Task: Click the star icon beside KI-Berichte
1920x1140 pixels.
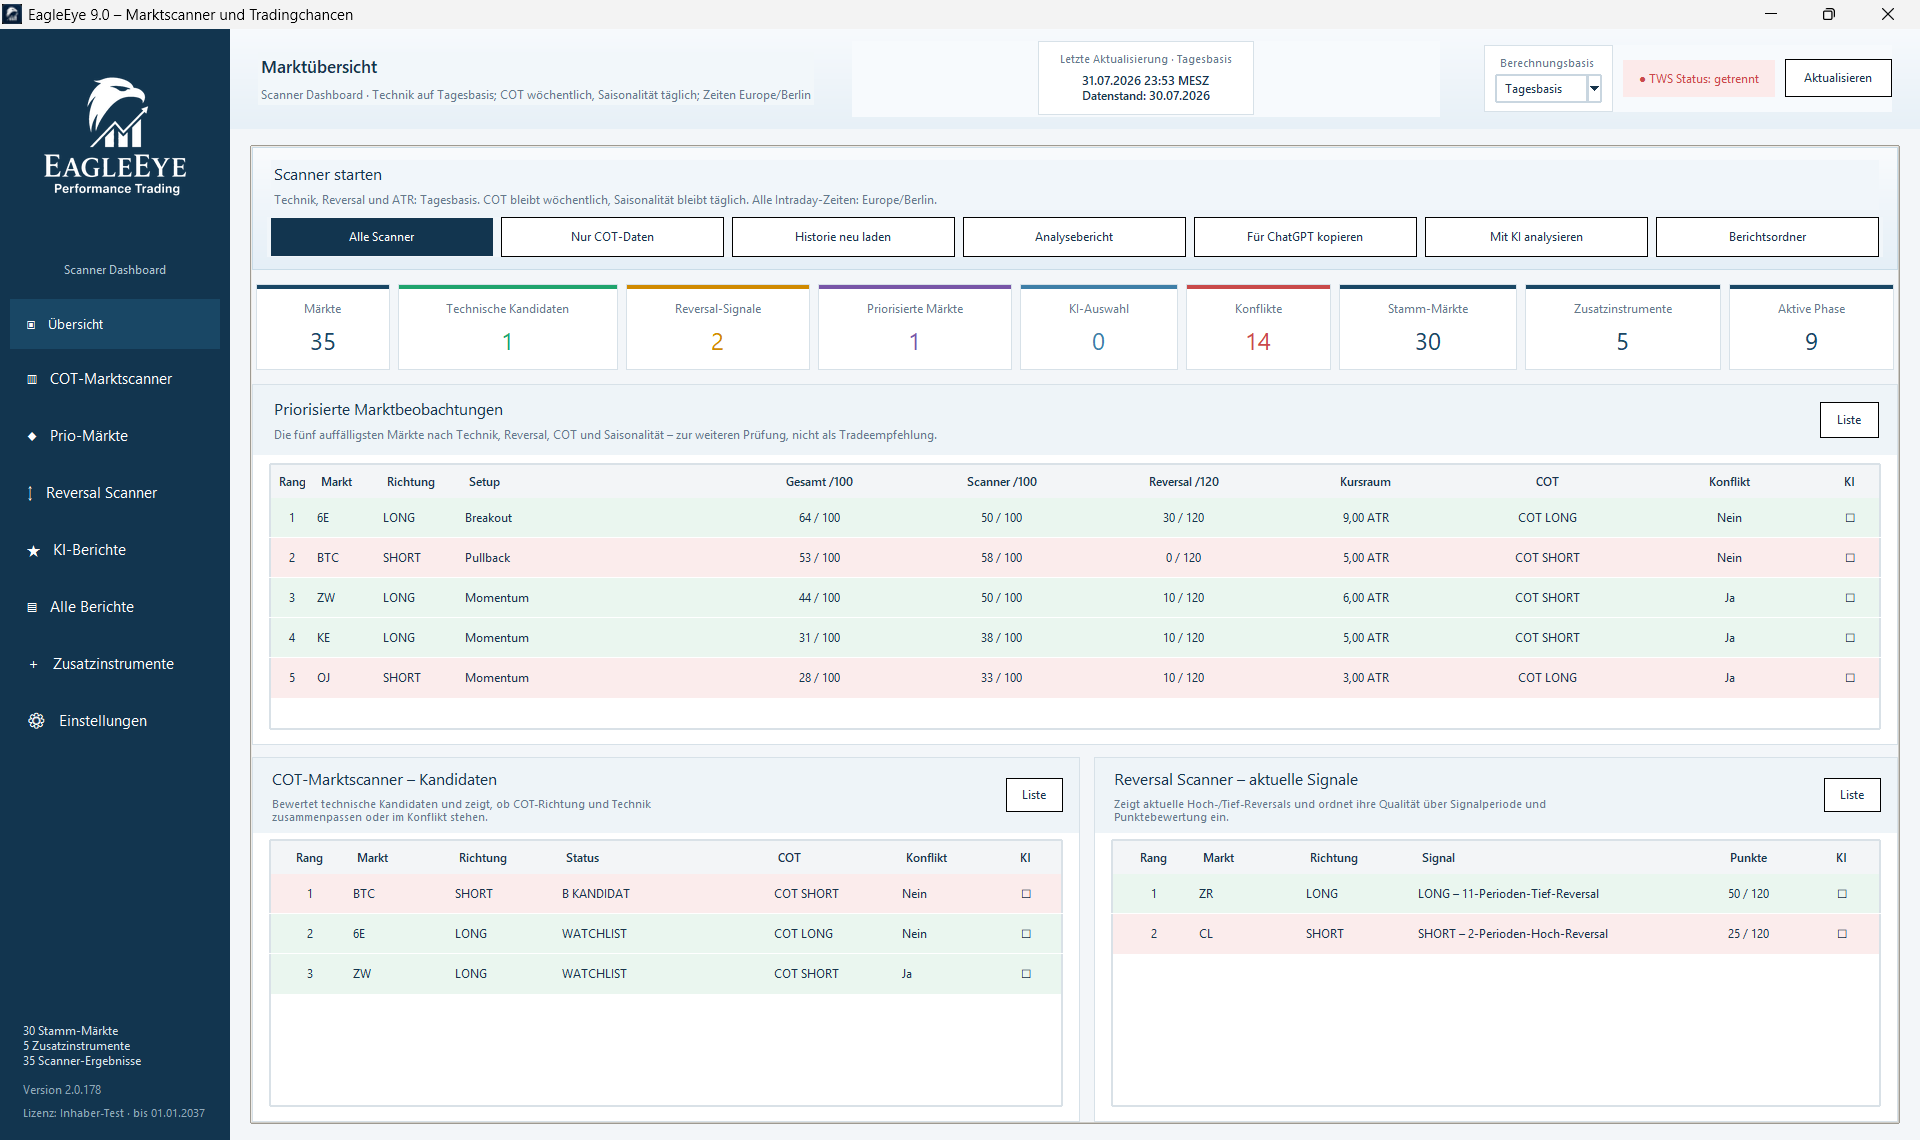Action: [33, 551]
